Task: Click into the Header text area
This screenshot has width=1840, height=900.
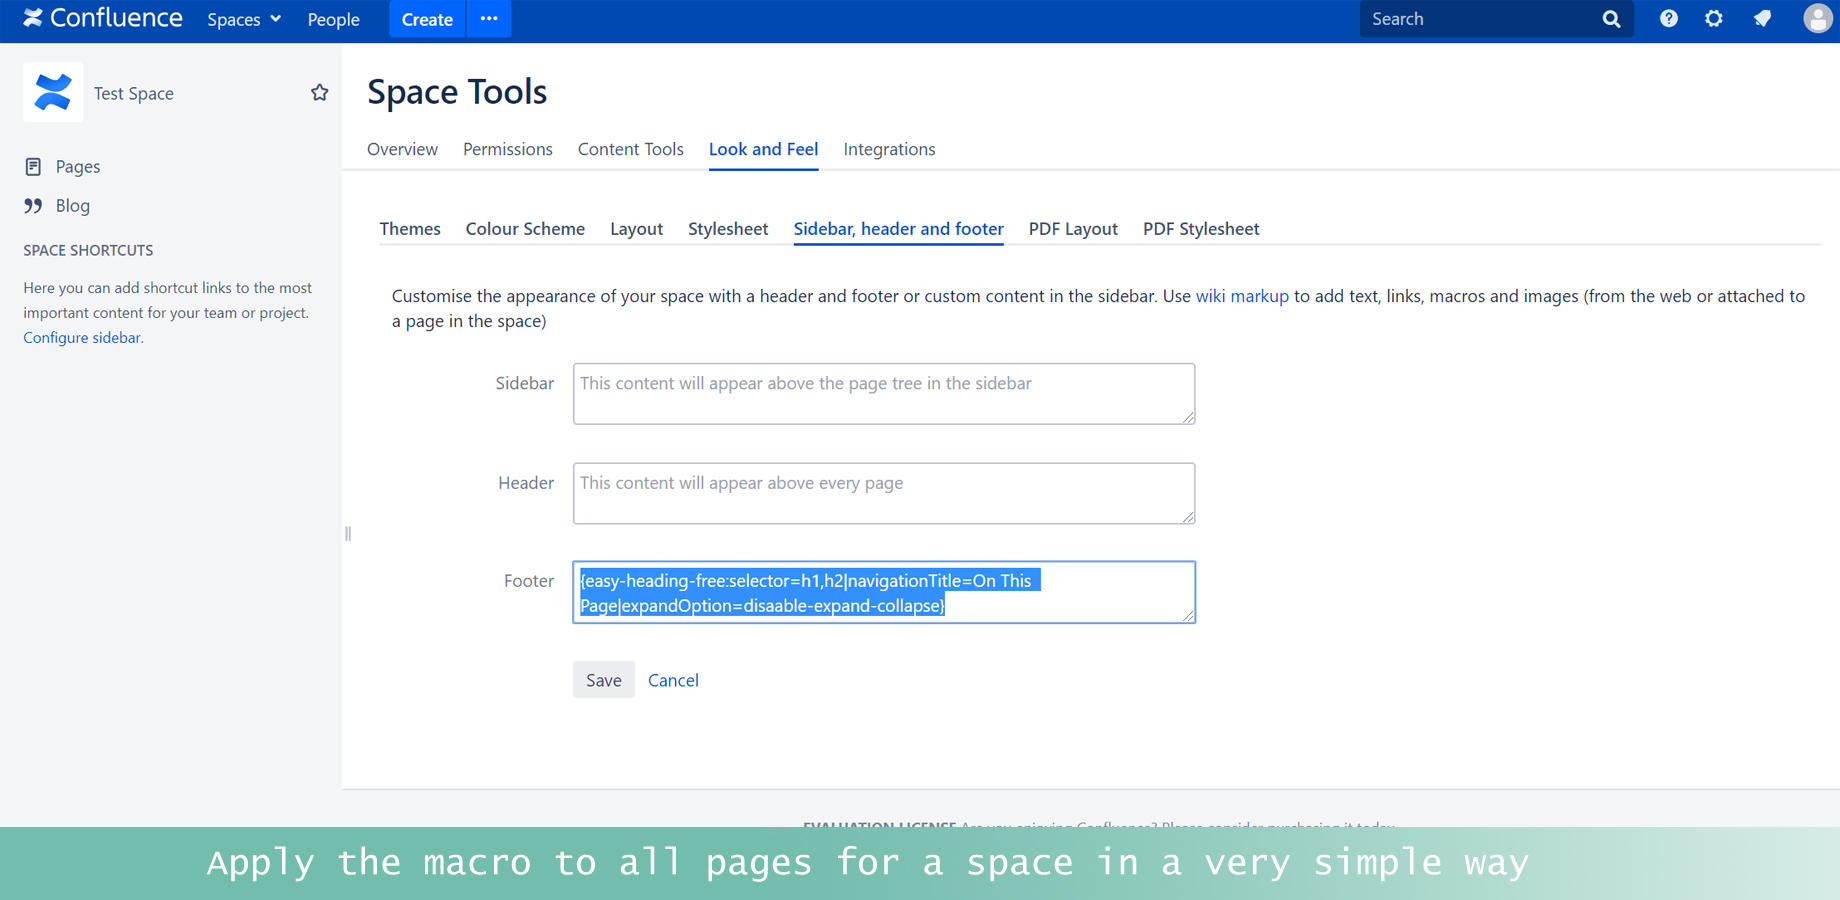Action: [x=883, y=493]
